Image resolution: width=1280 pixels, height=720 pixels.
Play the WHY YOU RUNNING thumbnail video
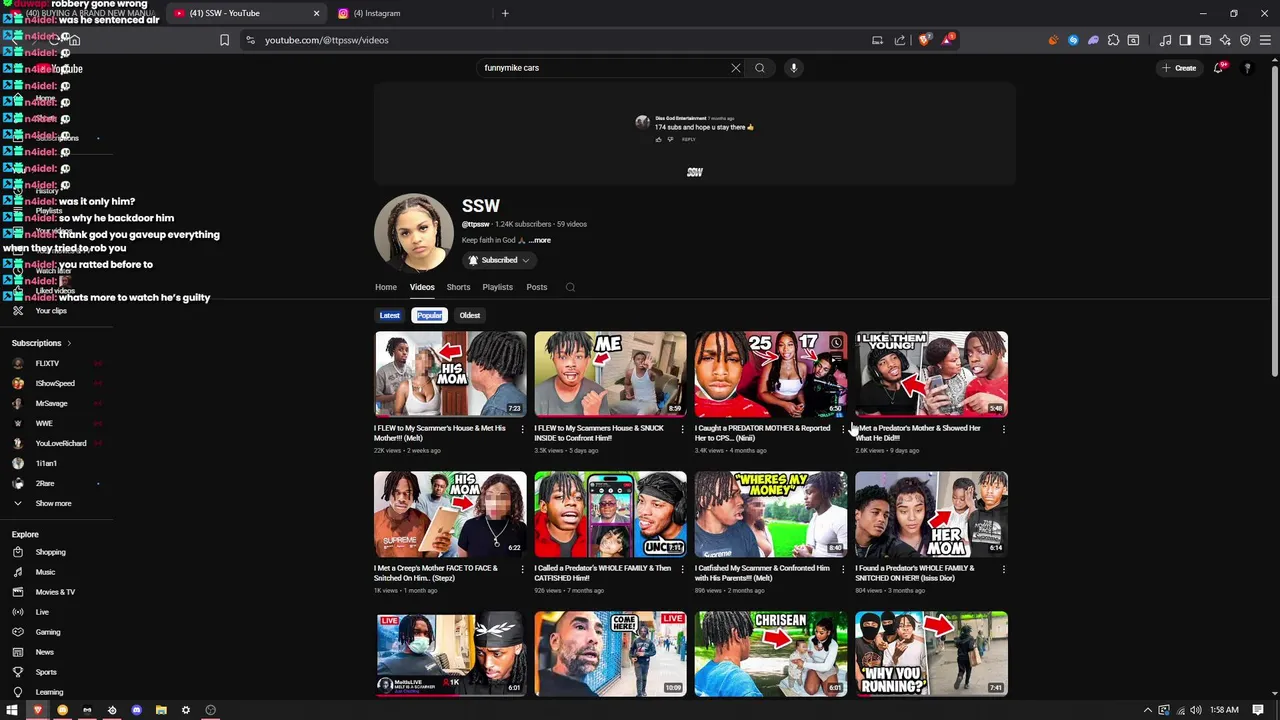tap(931, 654)
